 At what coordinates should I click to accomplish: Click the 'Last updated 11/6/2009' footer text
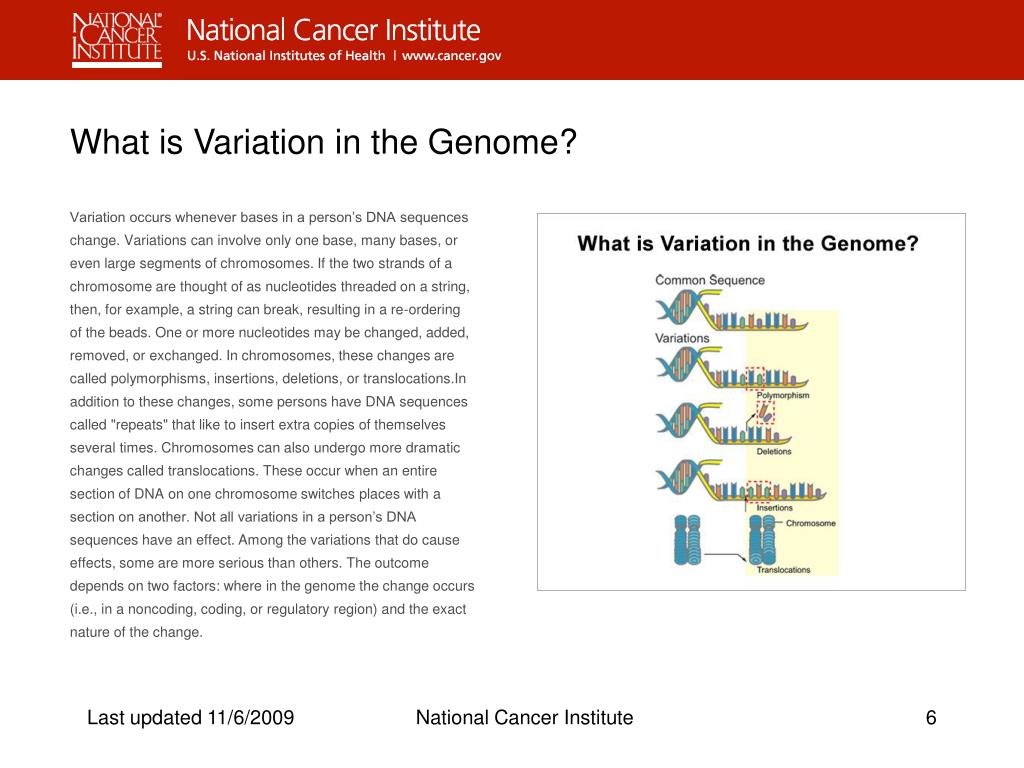point(191,718)
